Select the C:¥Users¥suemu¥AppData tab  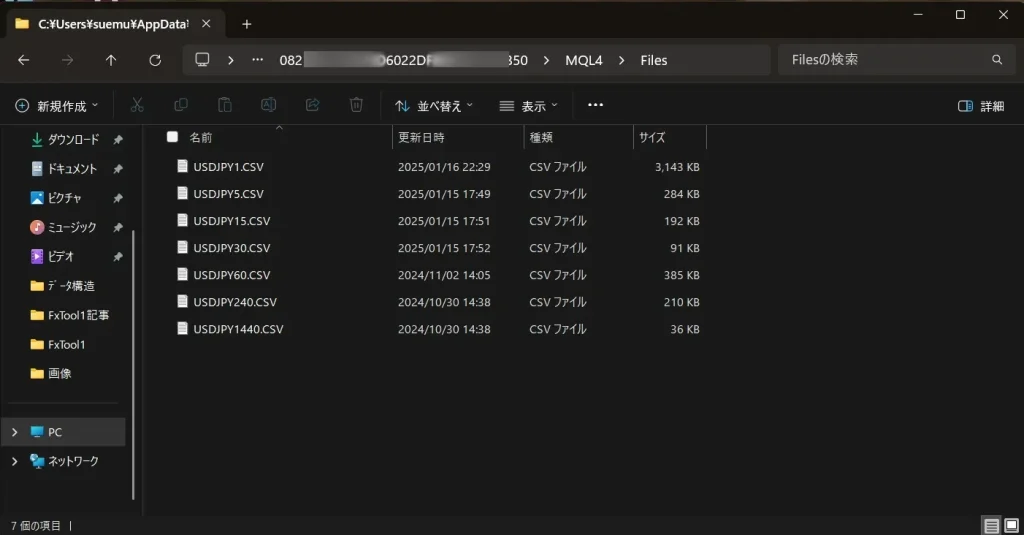coord(114,24)
